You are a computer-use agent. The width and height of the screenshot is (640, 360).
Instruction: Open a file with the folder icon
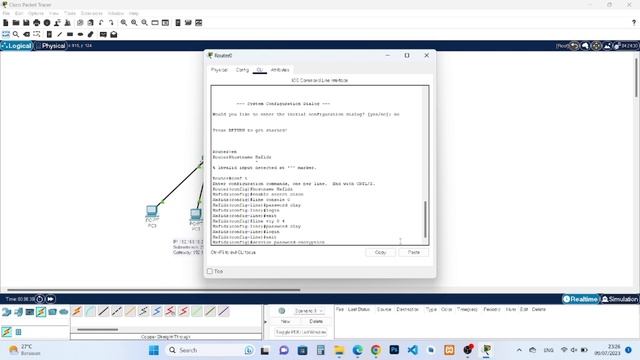16,23
